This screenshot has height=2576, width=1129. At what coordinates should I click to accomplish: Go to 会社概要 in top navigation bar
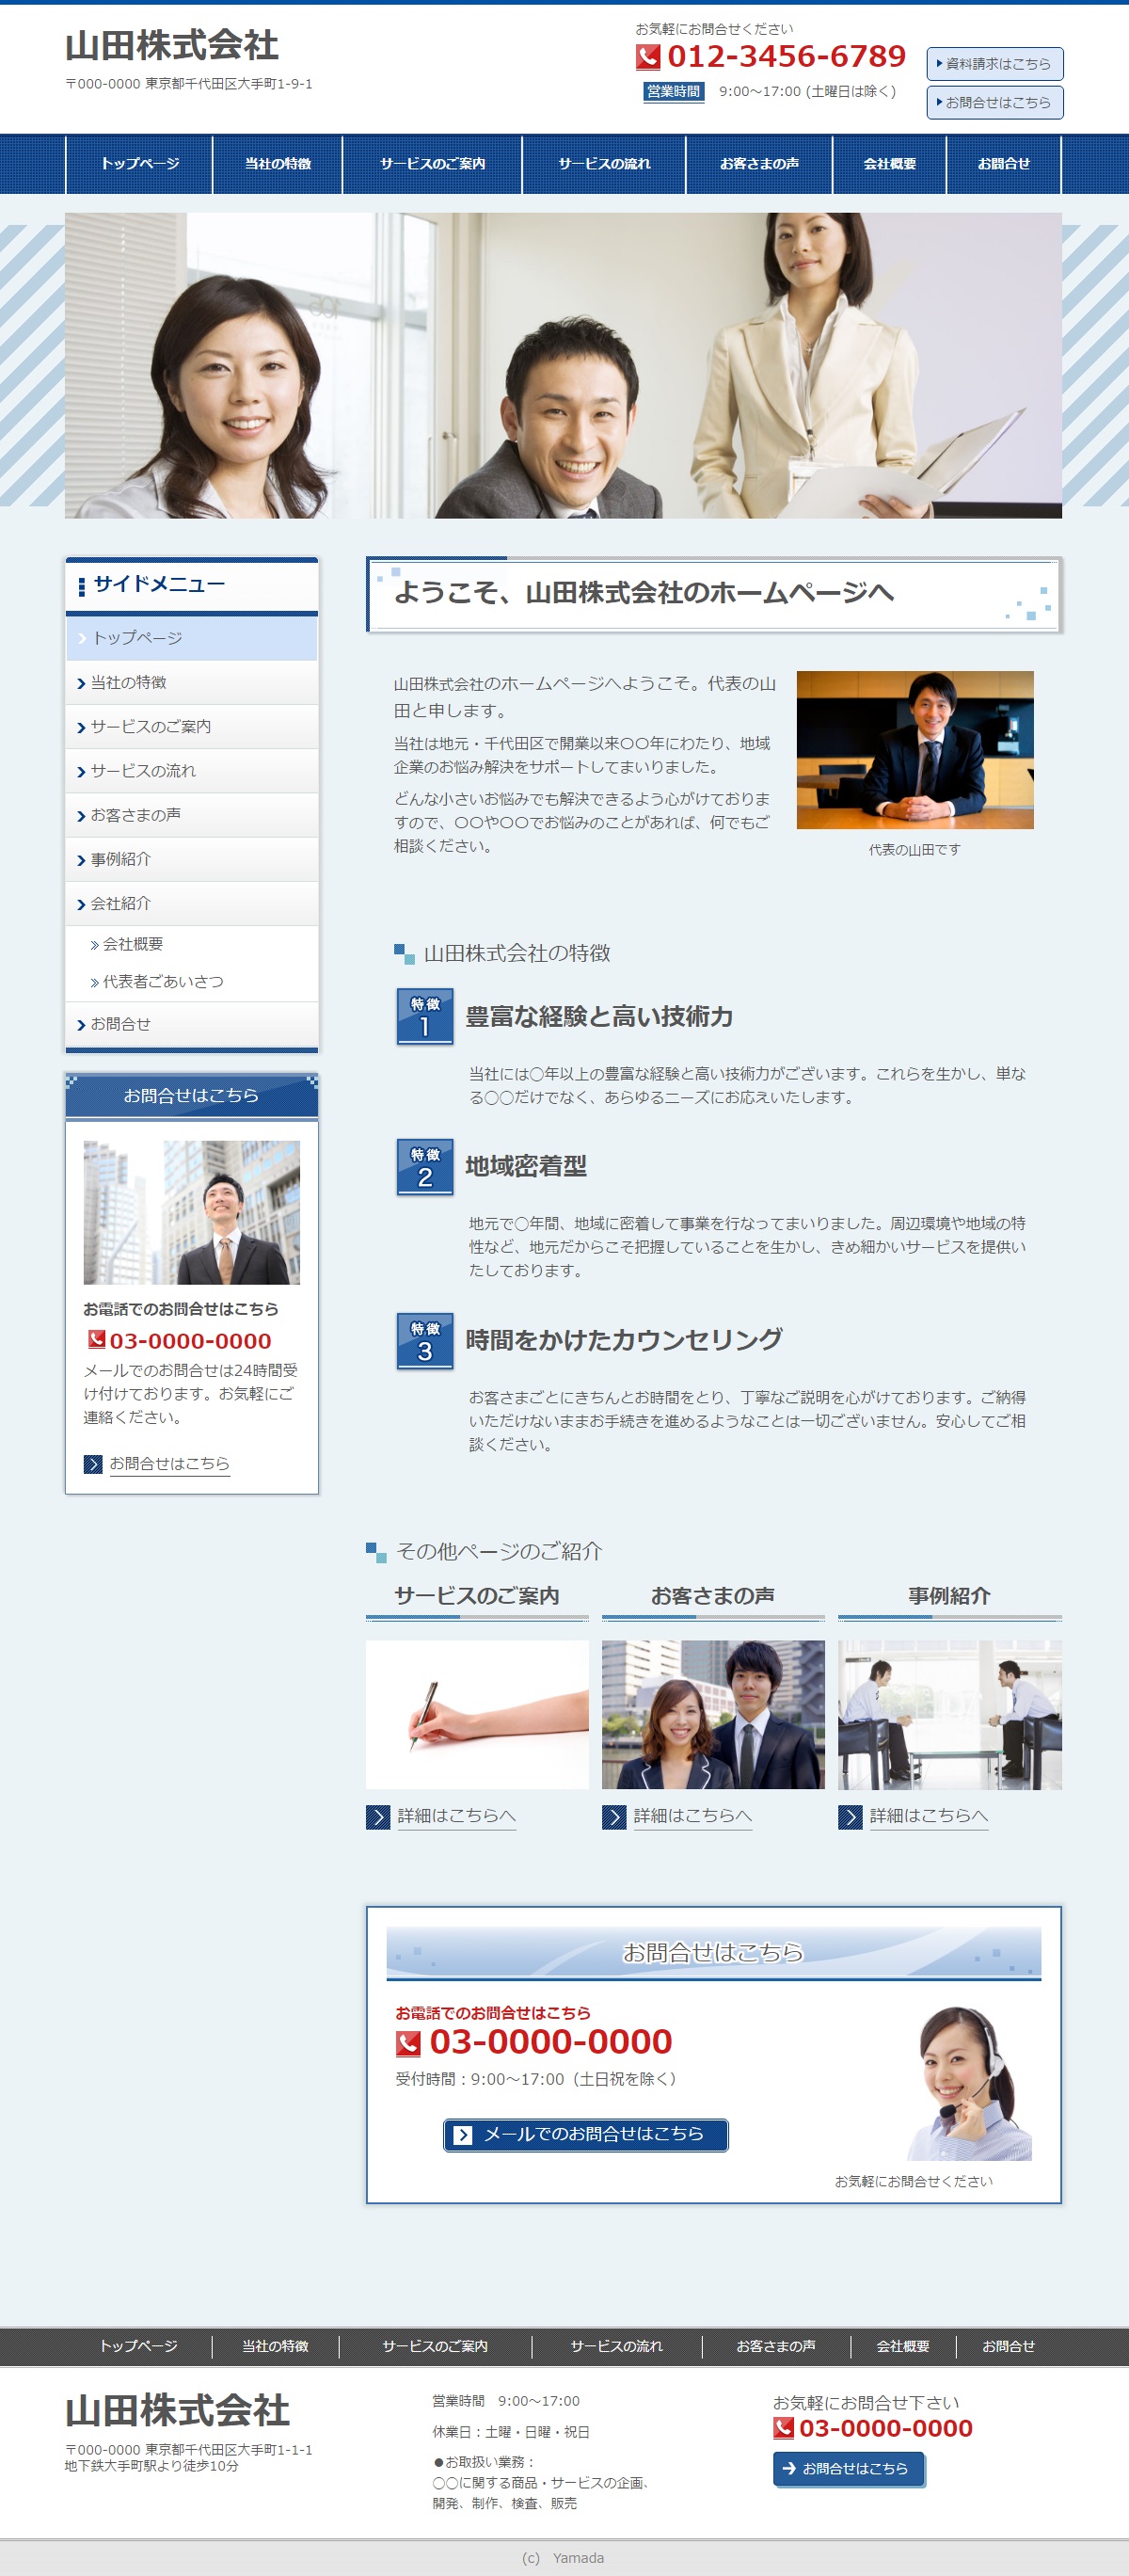click(x=889, y=164)
